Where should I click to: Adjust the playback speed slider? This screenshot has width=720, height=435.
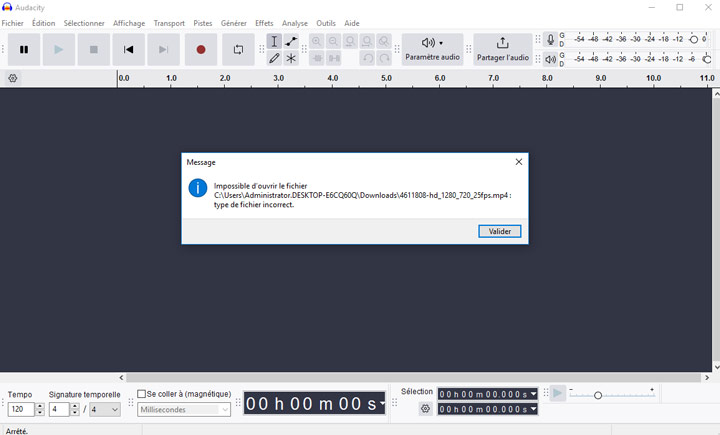point(598,395)
